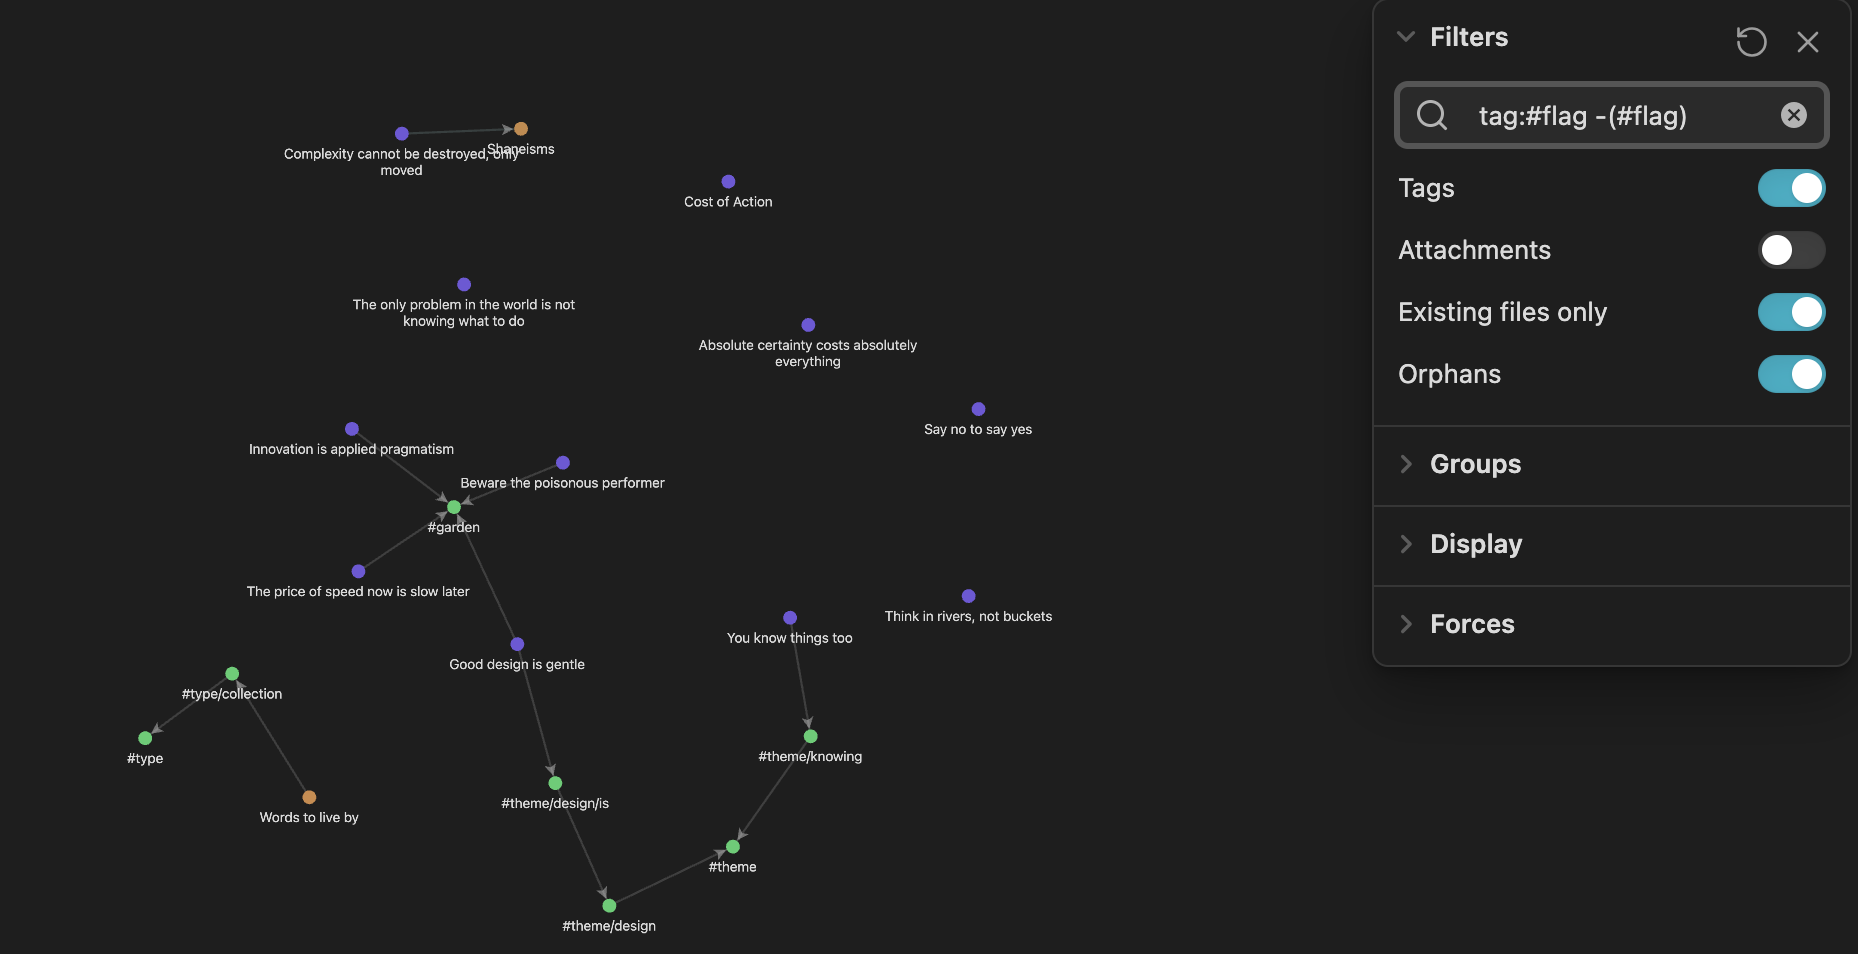Turn off Existing files only

click(1790, 312)
